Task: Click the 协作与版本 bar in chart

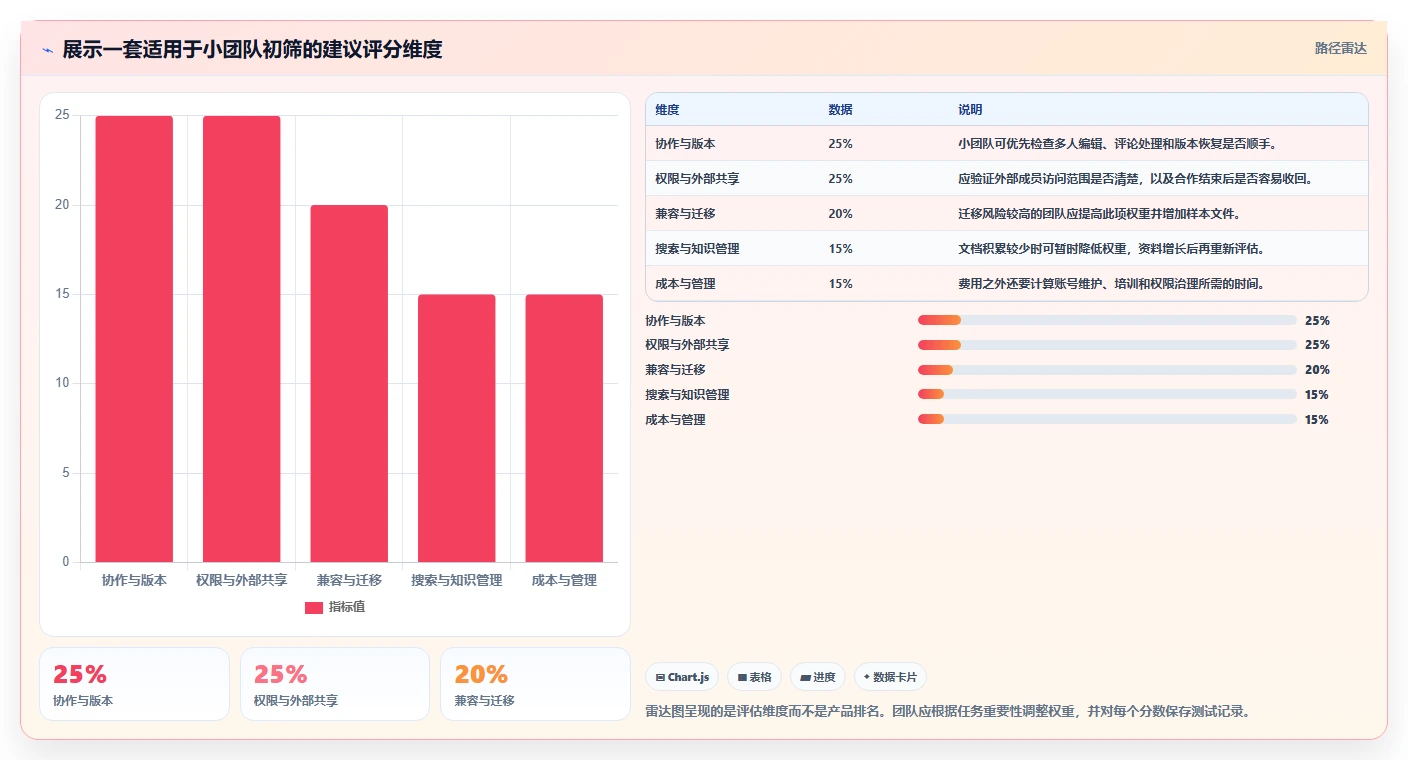Action: point(134,339)
